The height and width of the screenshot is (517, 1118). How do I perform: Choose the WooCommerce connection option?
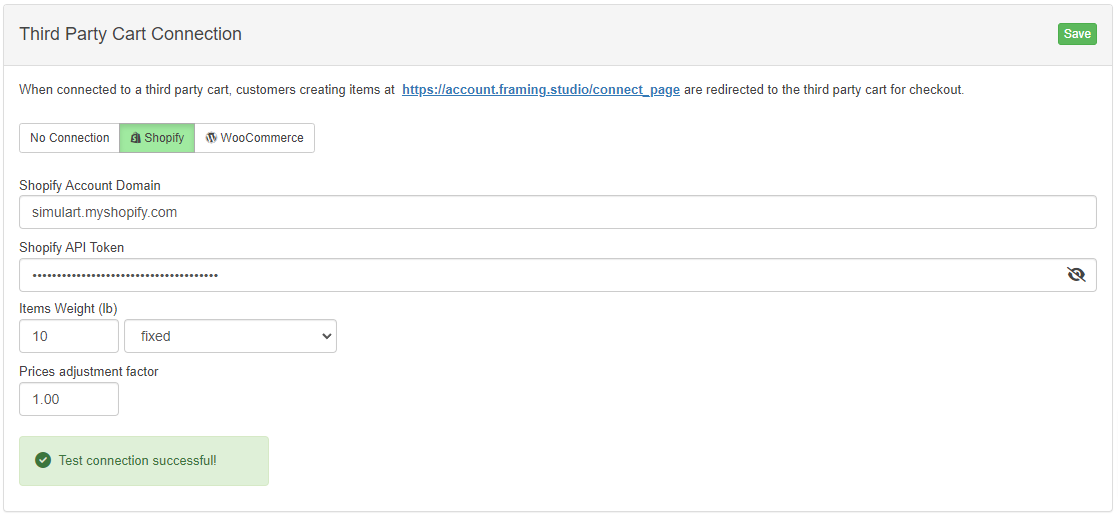click(x=255, y=138)
